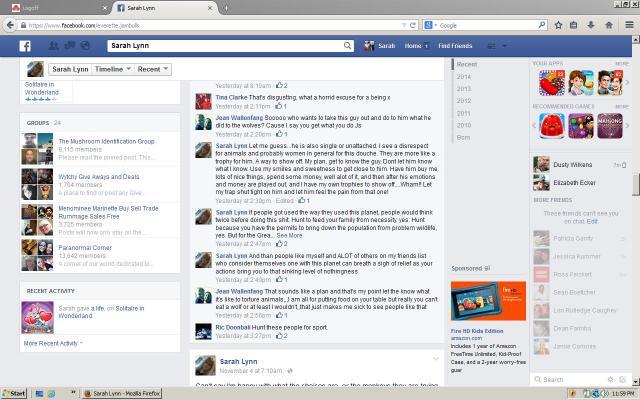
Task: Open new tab plus button
Action: pyautogui.click(x=226, y=8)
